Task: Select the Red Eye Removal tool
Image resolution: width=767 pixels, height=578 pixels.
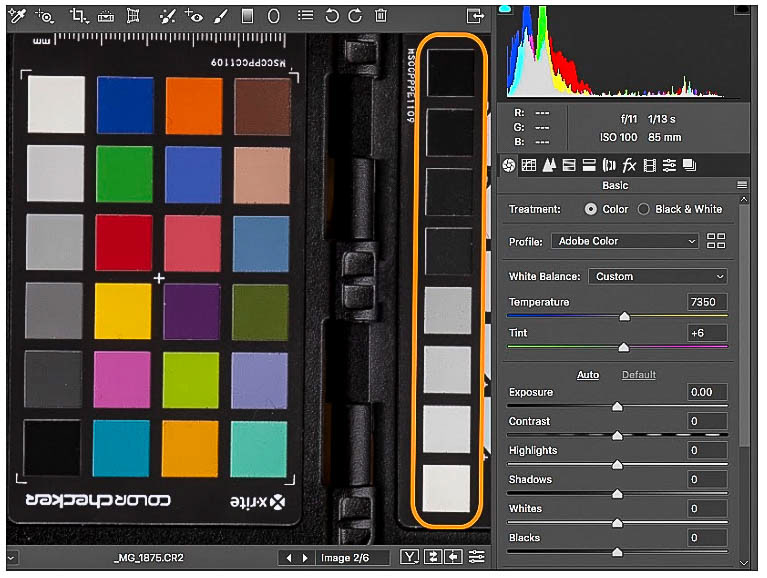Action: tap(194, 16)
